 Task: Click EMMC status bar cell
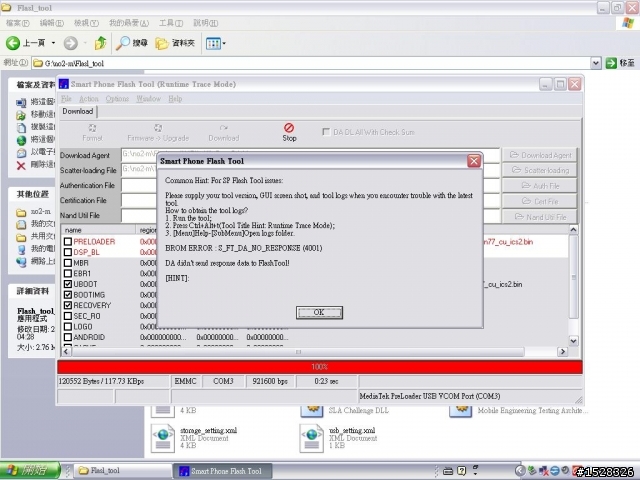[186, 381]
